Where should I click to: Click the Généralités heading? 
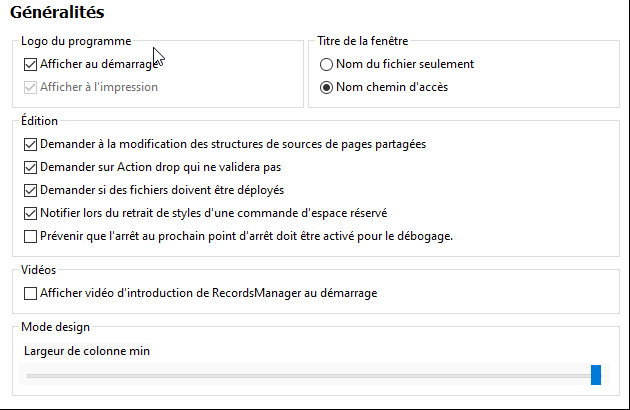[x=57, y=13]
